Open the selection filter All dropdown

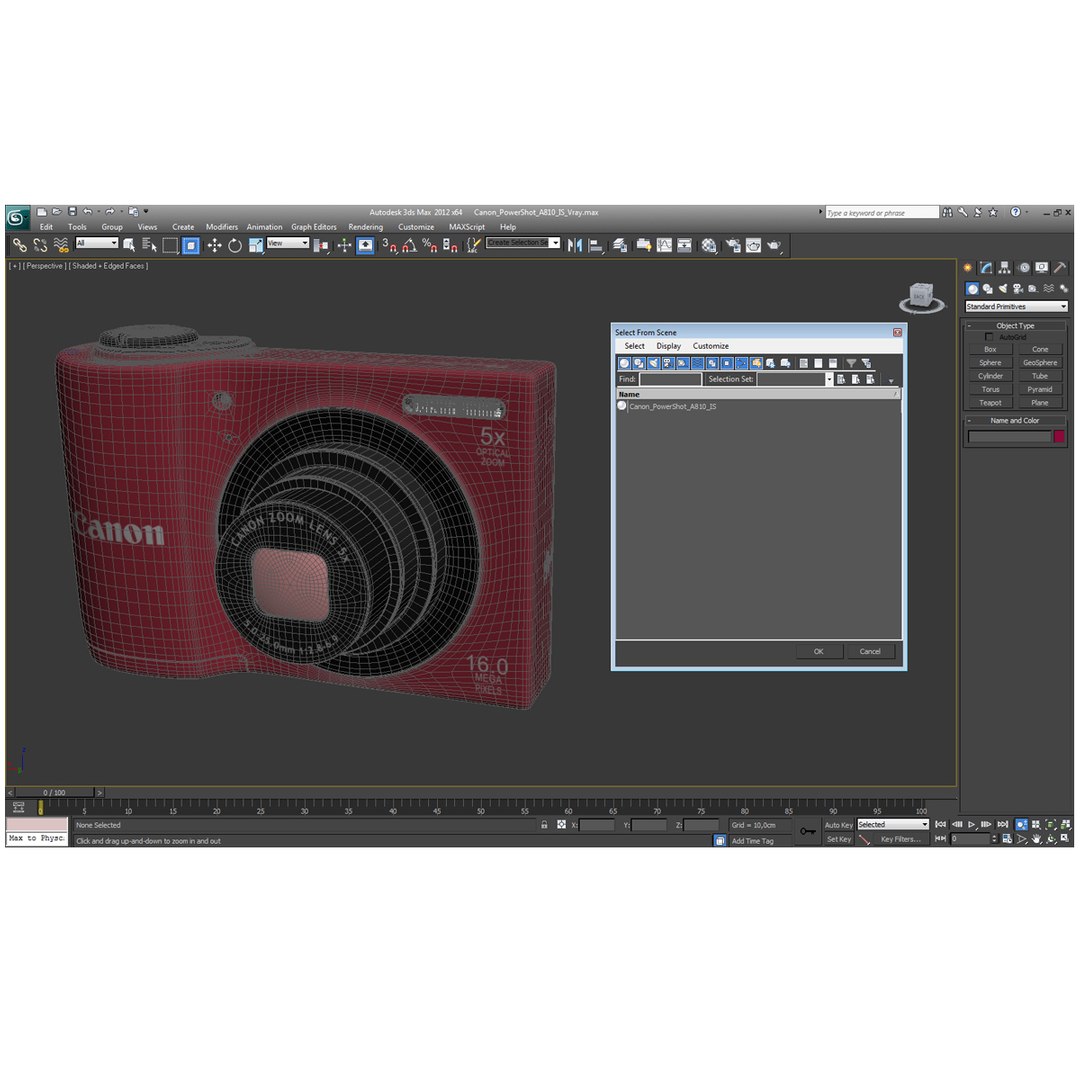coord(96,243)
